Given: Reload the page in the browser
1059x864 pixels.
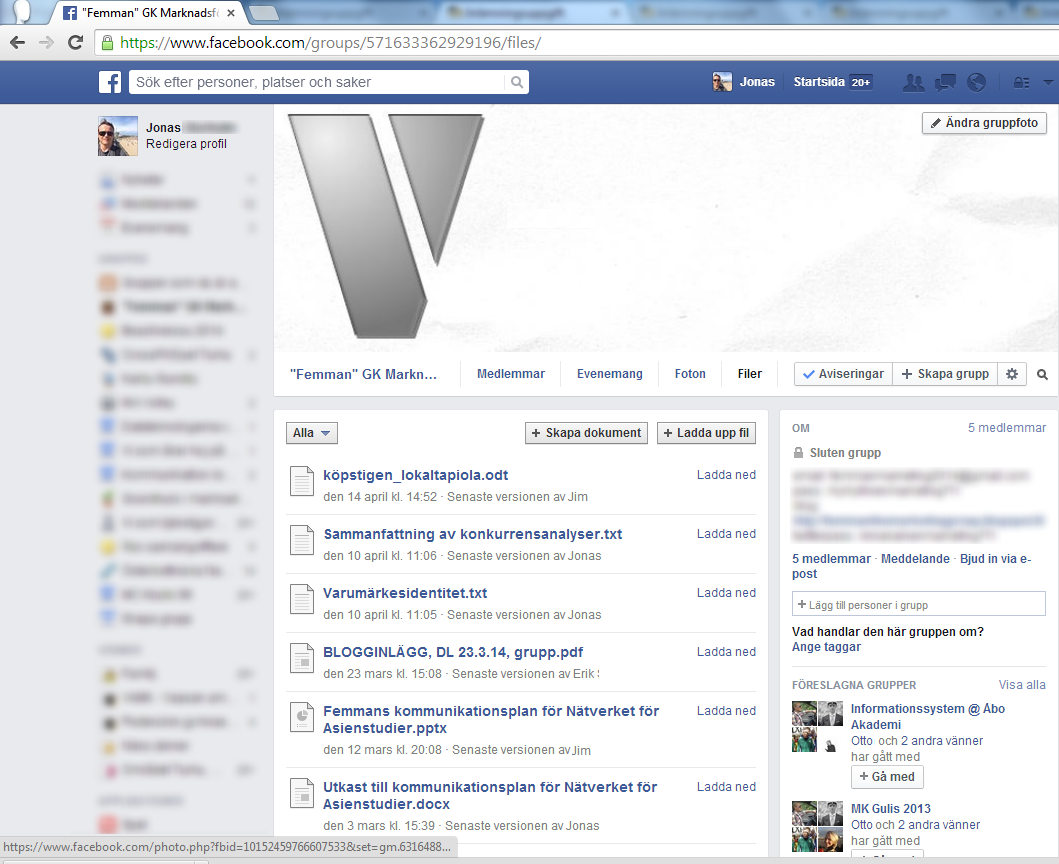Looking at the screenshot, I should (x=76, y=43).
